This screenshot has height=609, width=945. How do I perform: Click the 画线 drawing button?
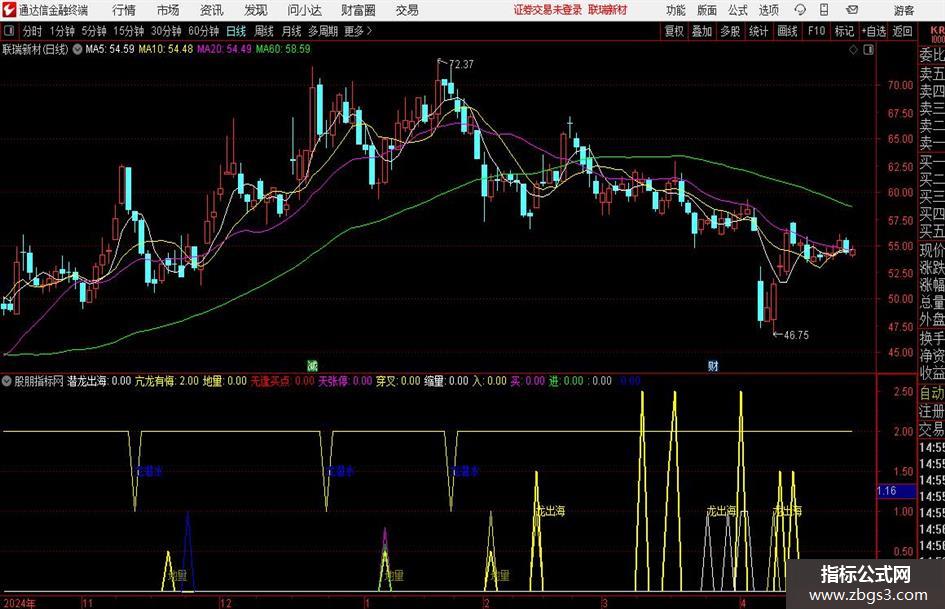coord(787,31)
